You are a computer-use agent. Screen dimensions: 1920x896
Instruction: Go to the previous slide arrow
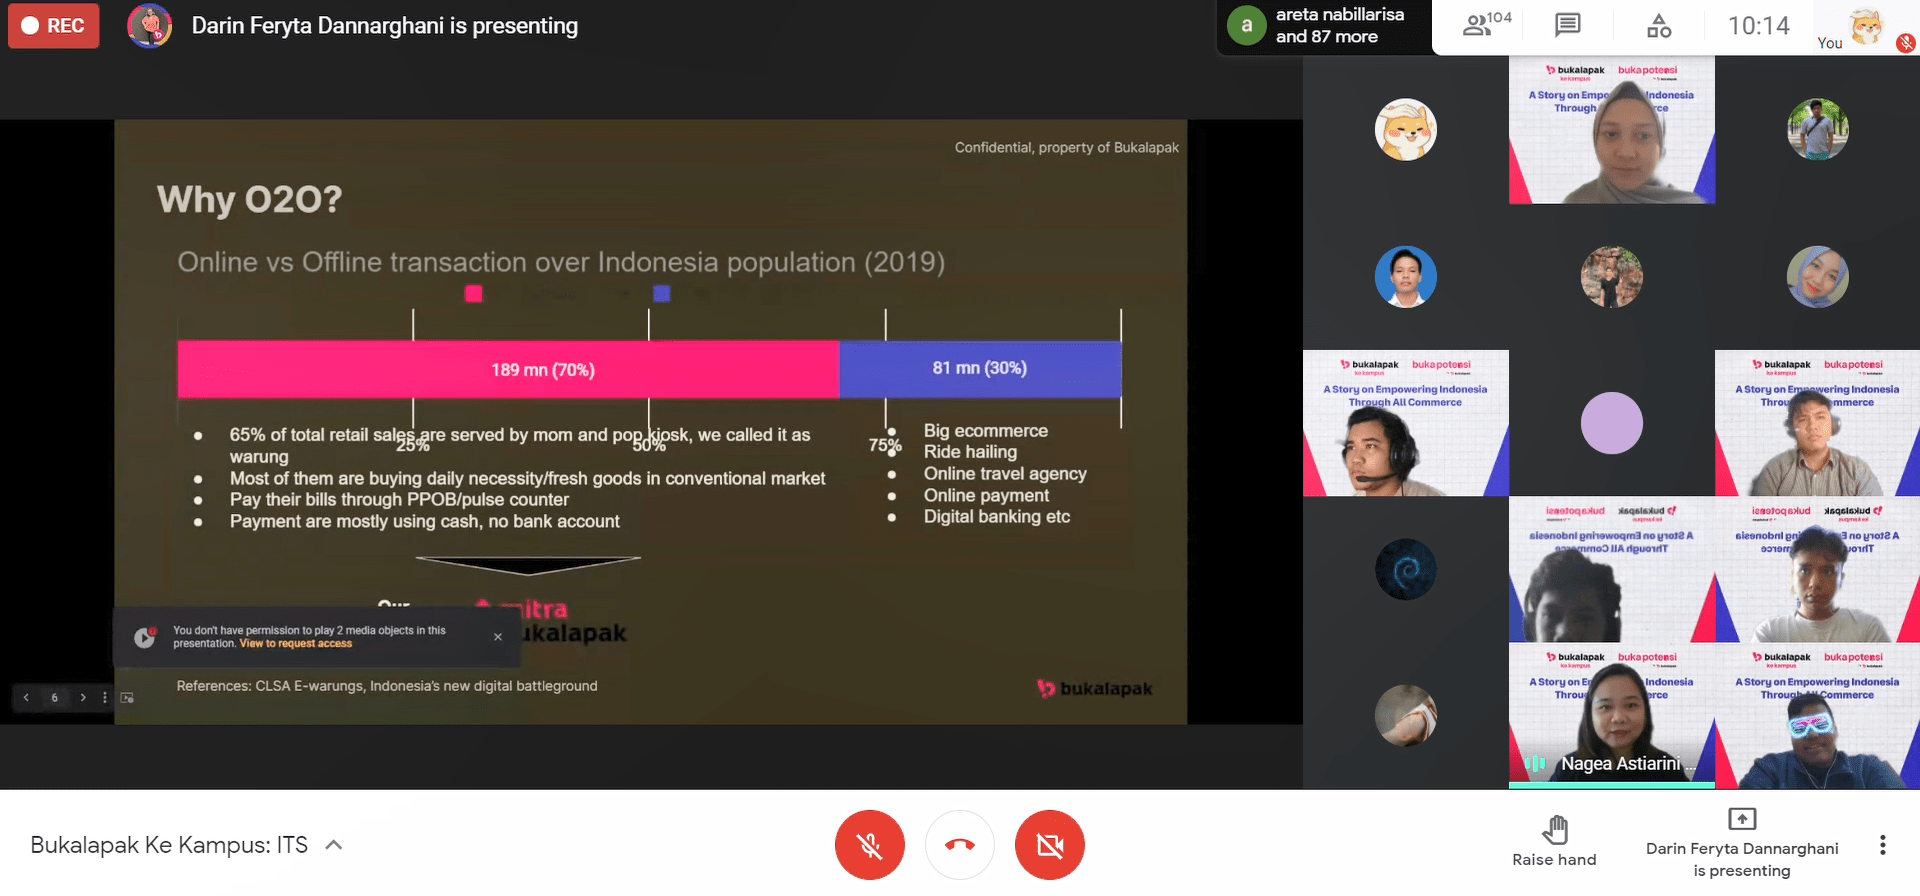[x=26, y=698]
